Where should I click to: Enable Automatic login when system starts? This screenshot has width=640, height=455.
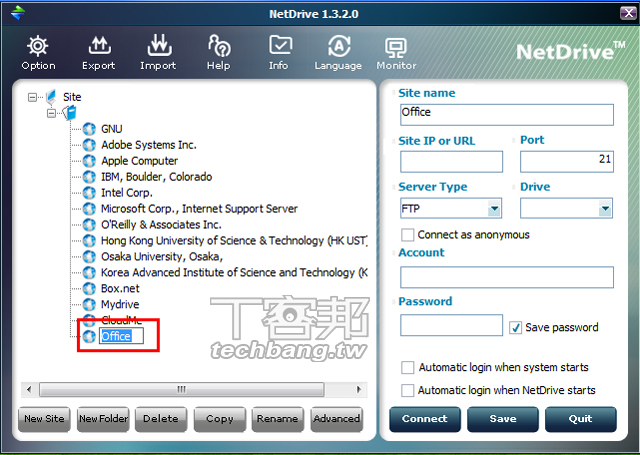pos(407,367)
